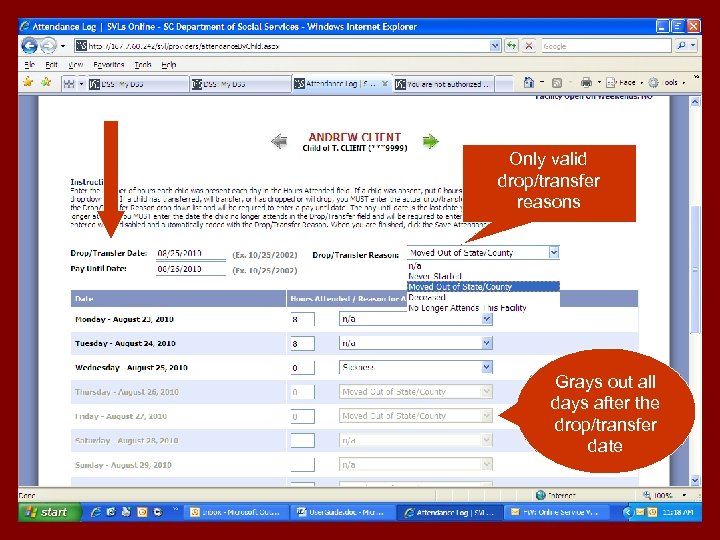The width and height of the screenshot is (720, 540).
Task: Open the Favorites menu
Action: (x=108, y=65)
